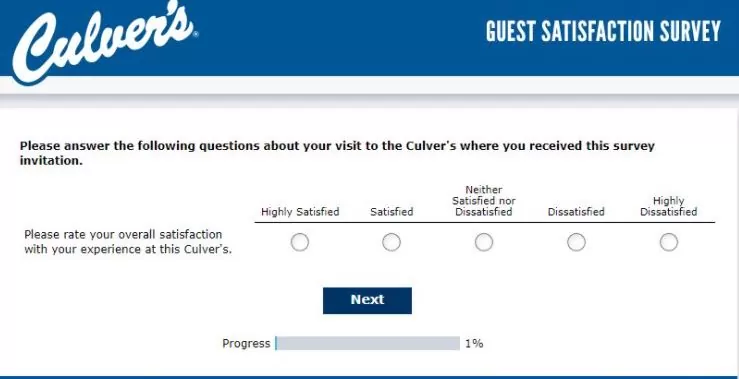Select the Highly Dissatisfied radio button
The image size is (739, 379).
[668, 242]
